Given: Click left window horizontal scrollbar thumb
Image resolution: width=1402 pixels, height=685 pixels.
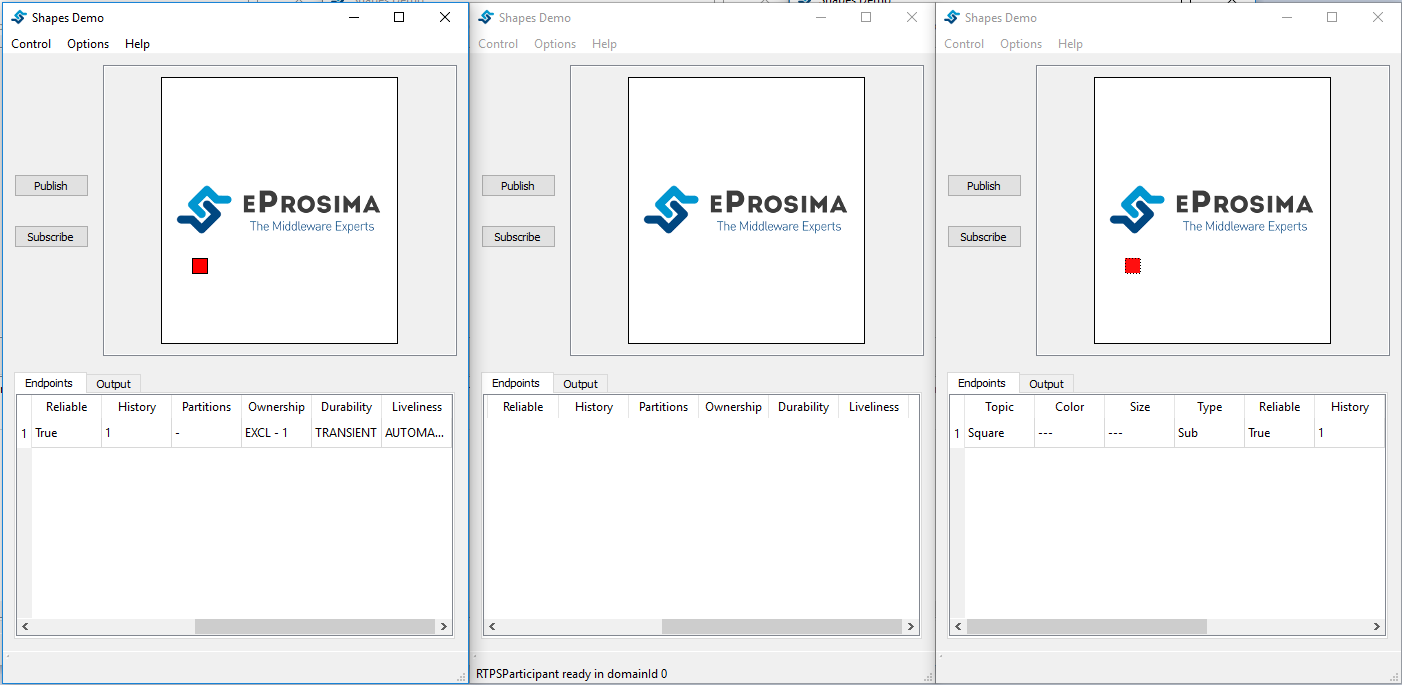Looking at the screenshot, I should tap(315, 626).
